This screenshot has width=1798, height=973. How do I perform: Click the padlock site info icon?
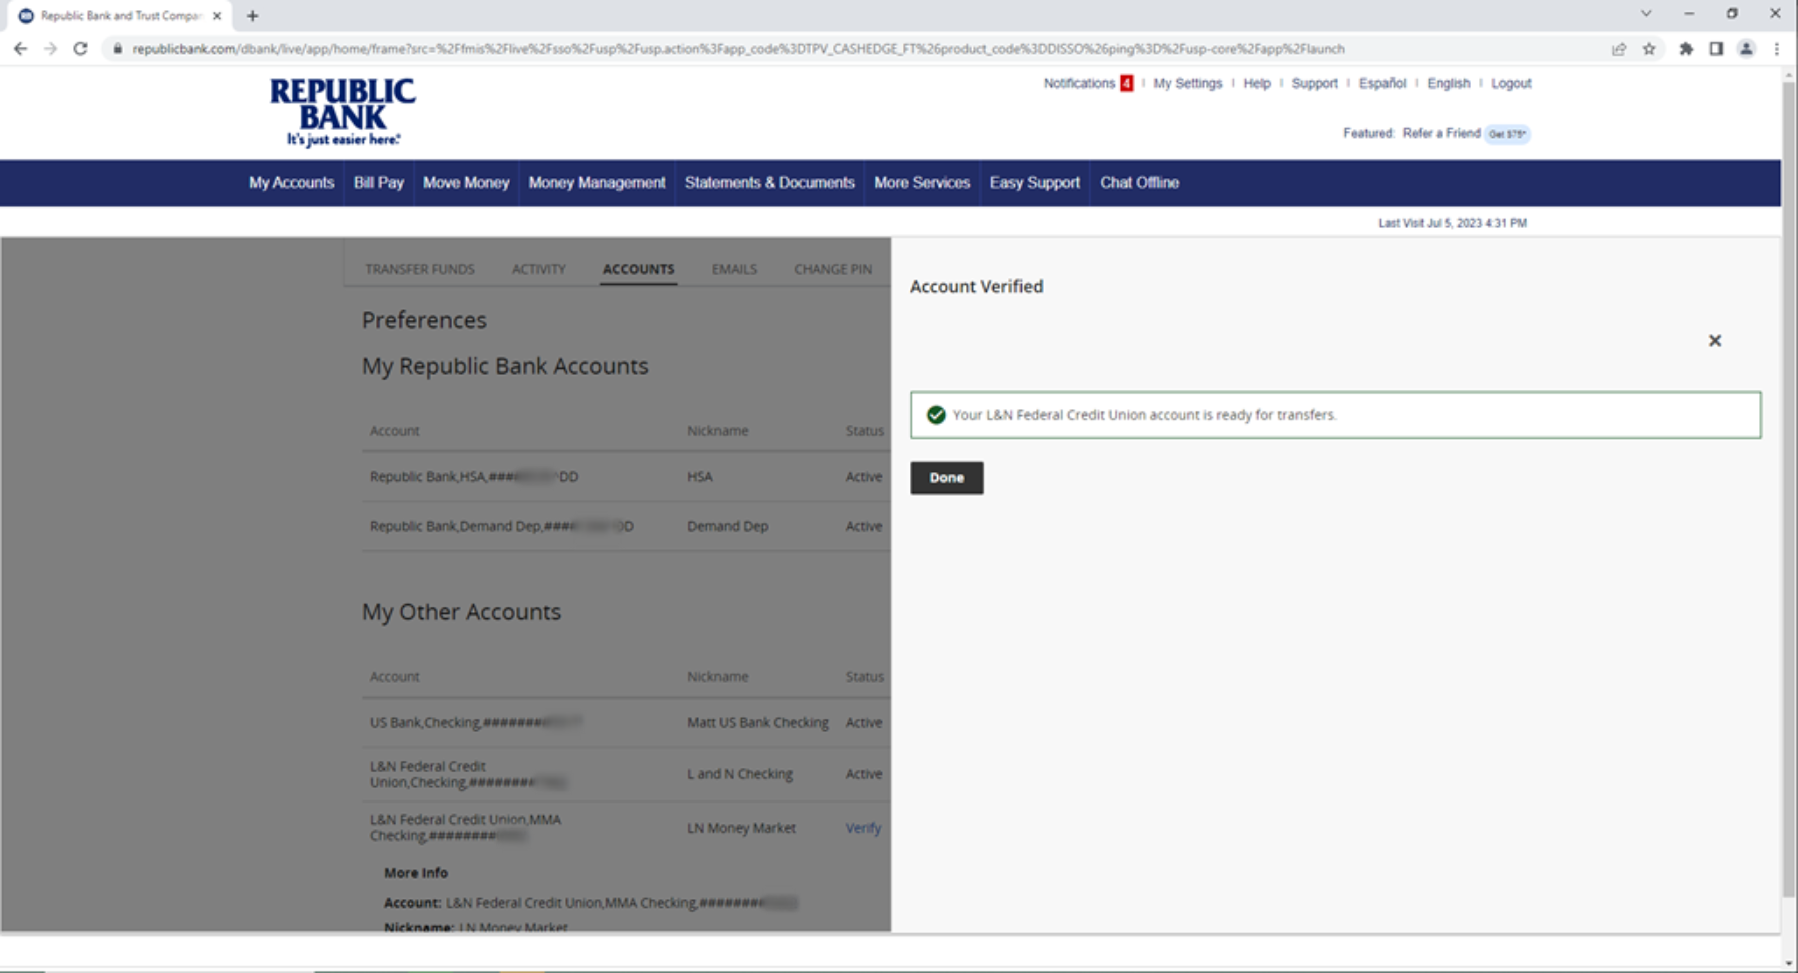117,48
